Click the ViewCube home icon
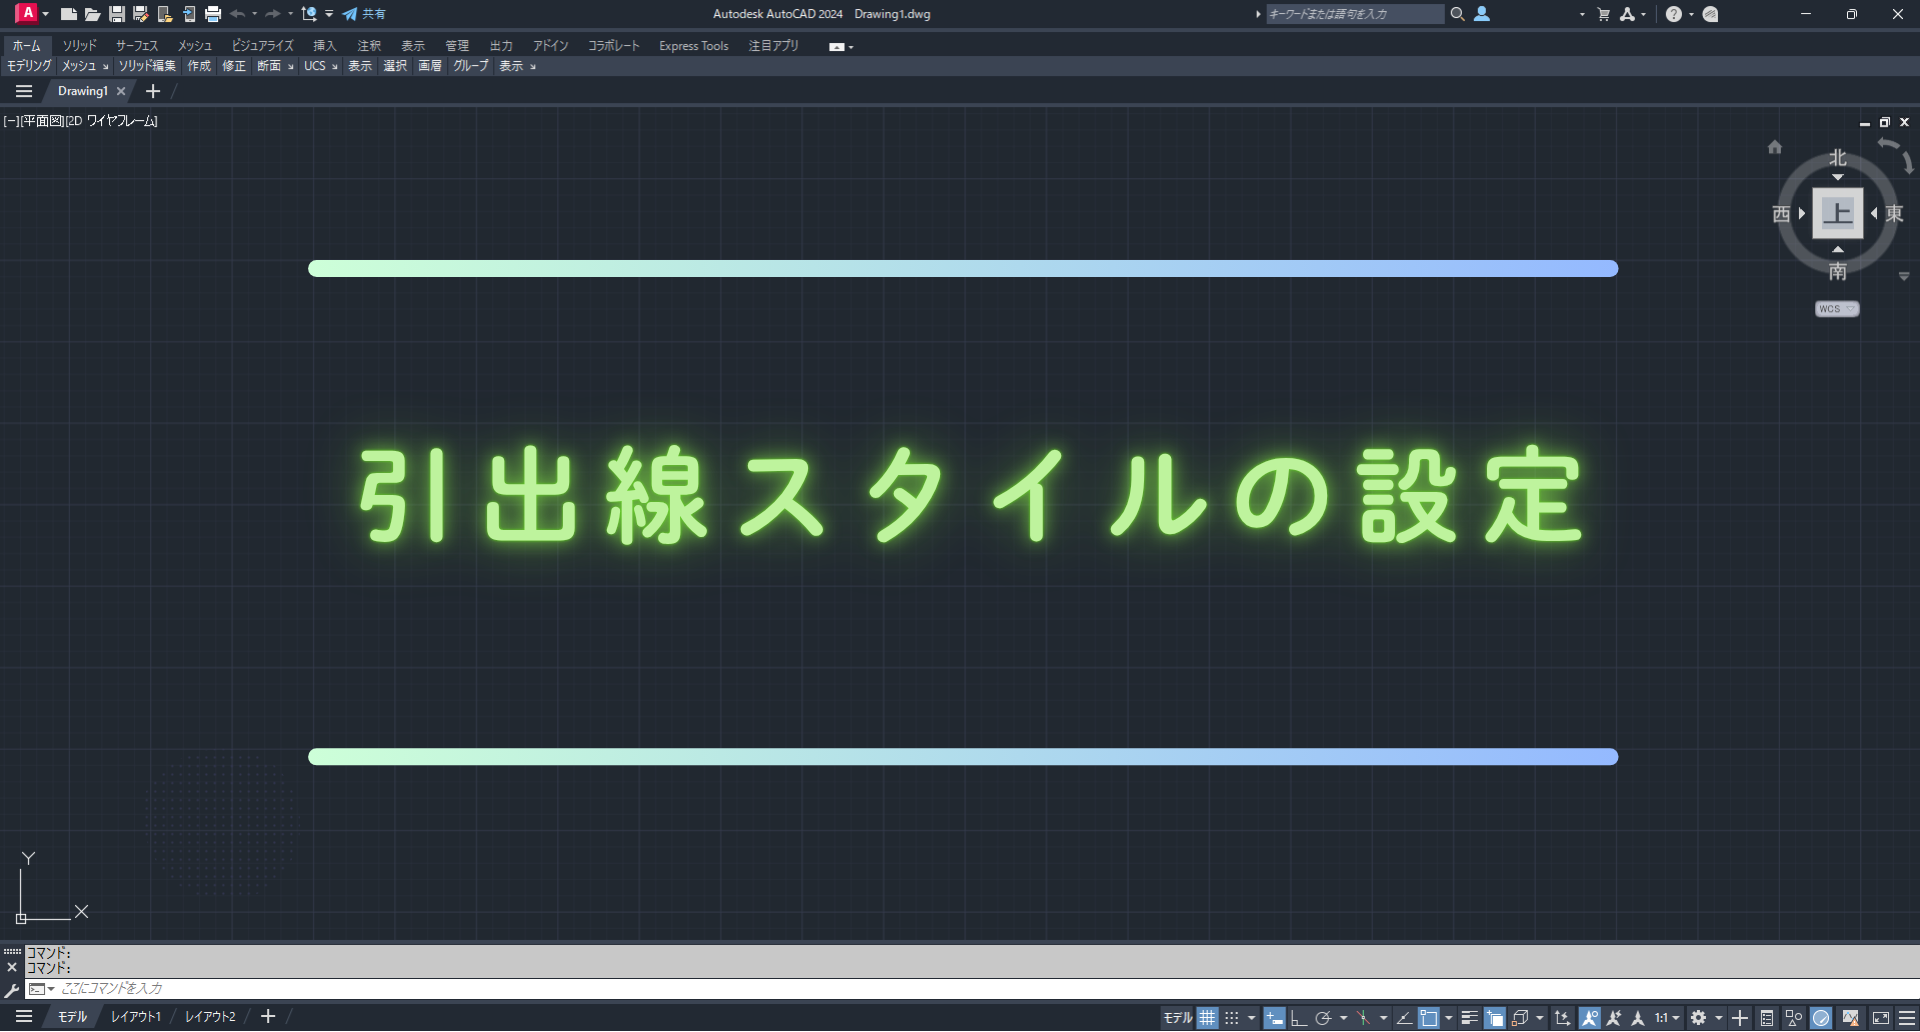The image size is (1920, 1032). click(x=1774, y=147)
